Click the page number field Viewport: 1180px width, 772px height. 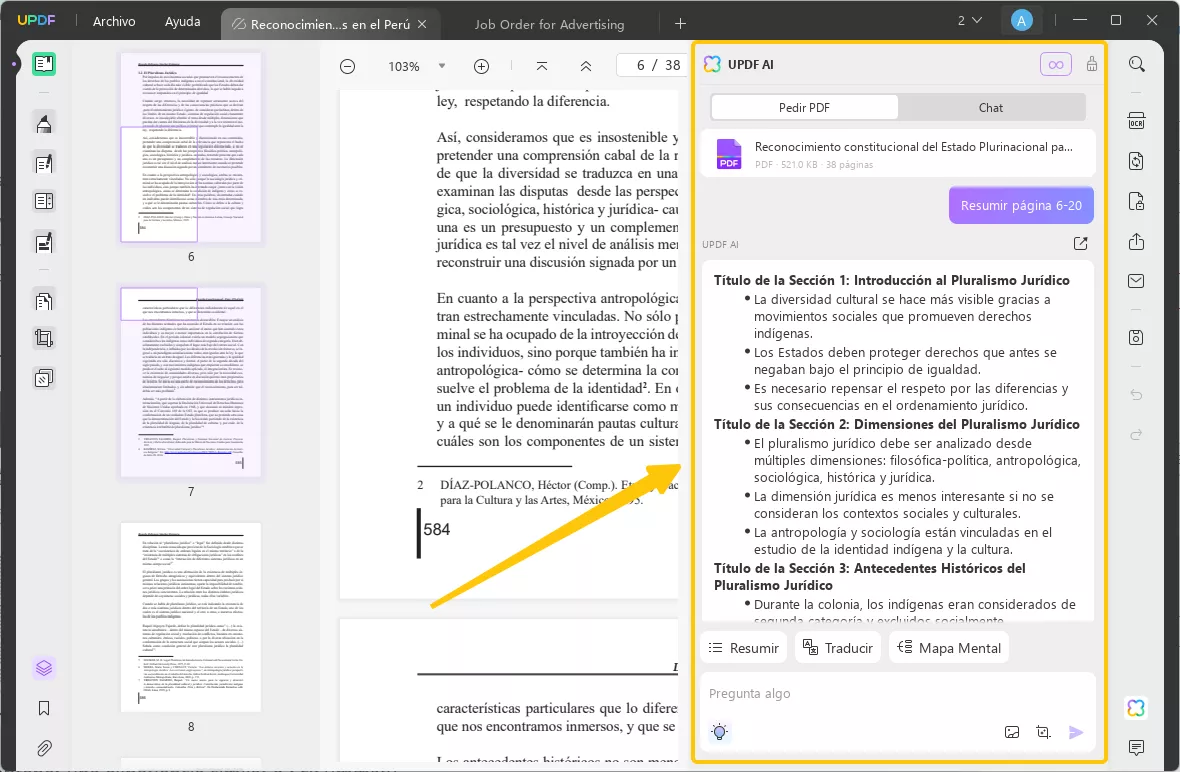click(649, 65)
